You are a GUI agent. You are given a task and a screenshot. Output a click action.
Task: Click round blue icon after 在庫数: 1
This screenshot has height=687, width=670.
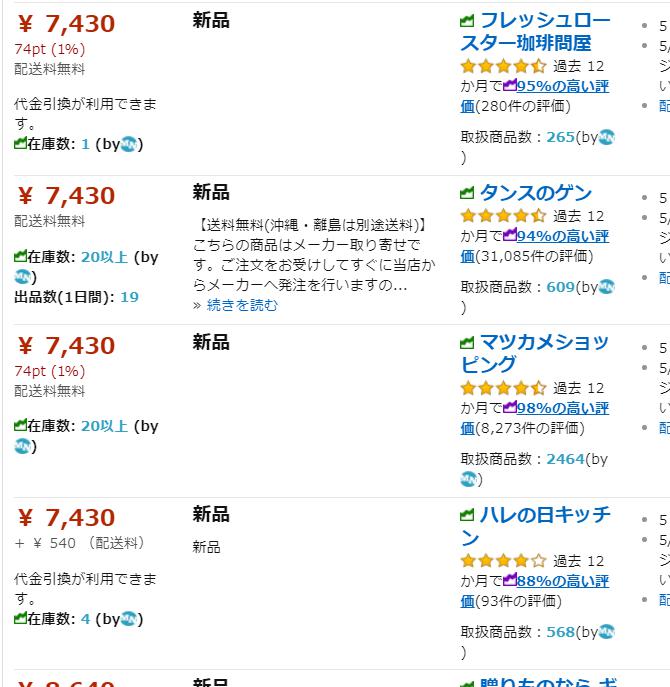click(129, 144)
